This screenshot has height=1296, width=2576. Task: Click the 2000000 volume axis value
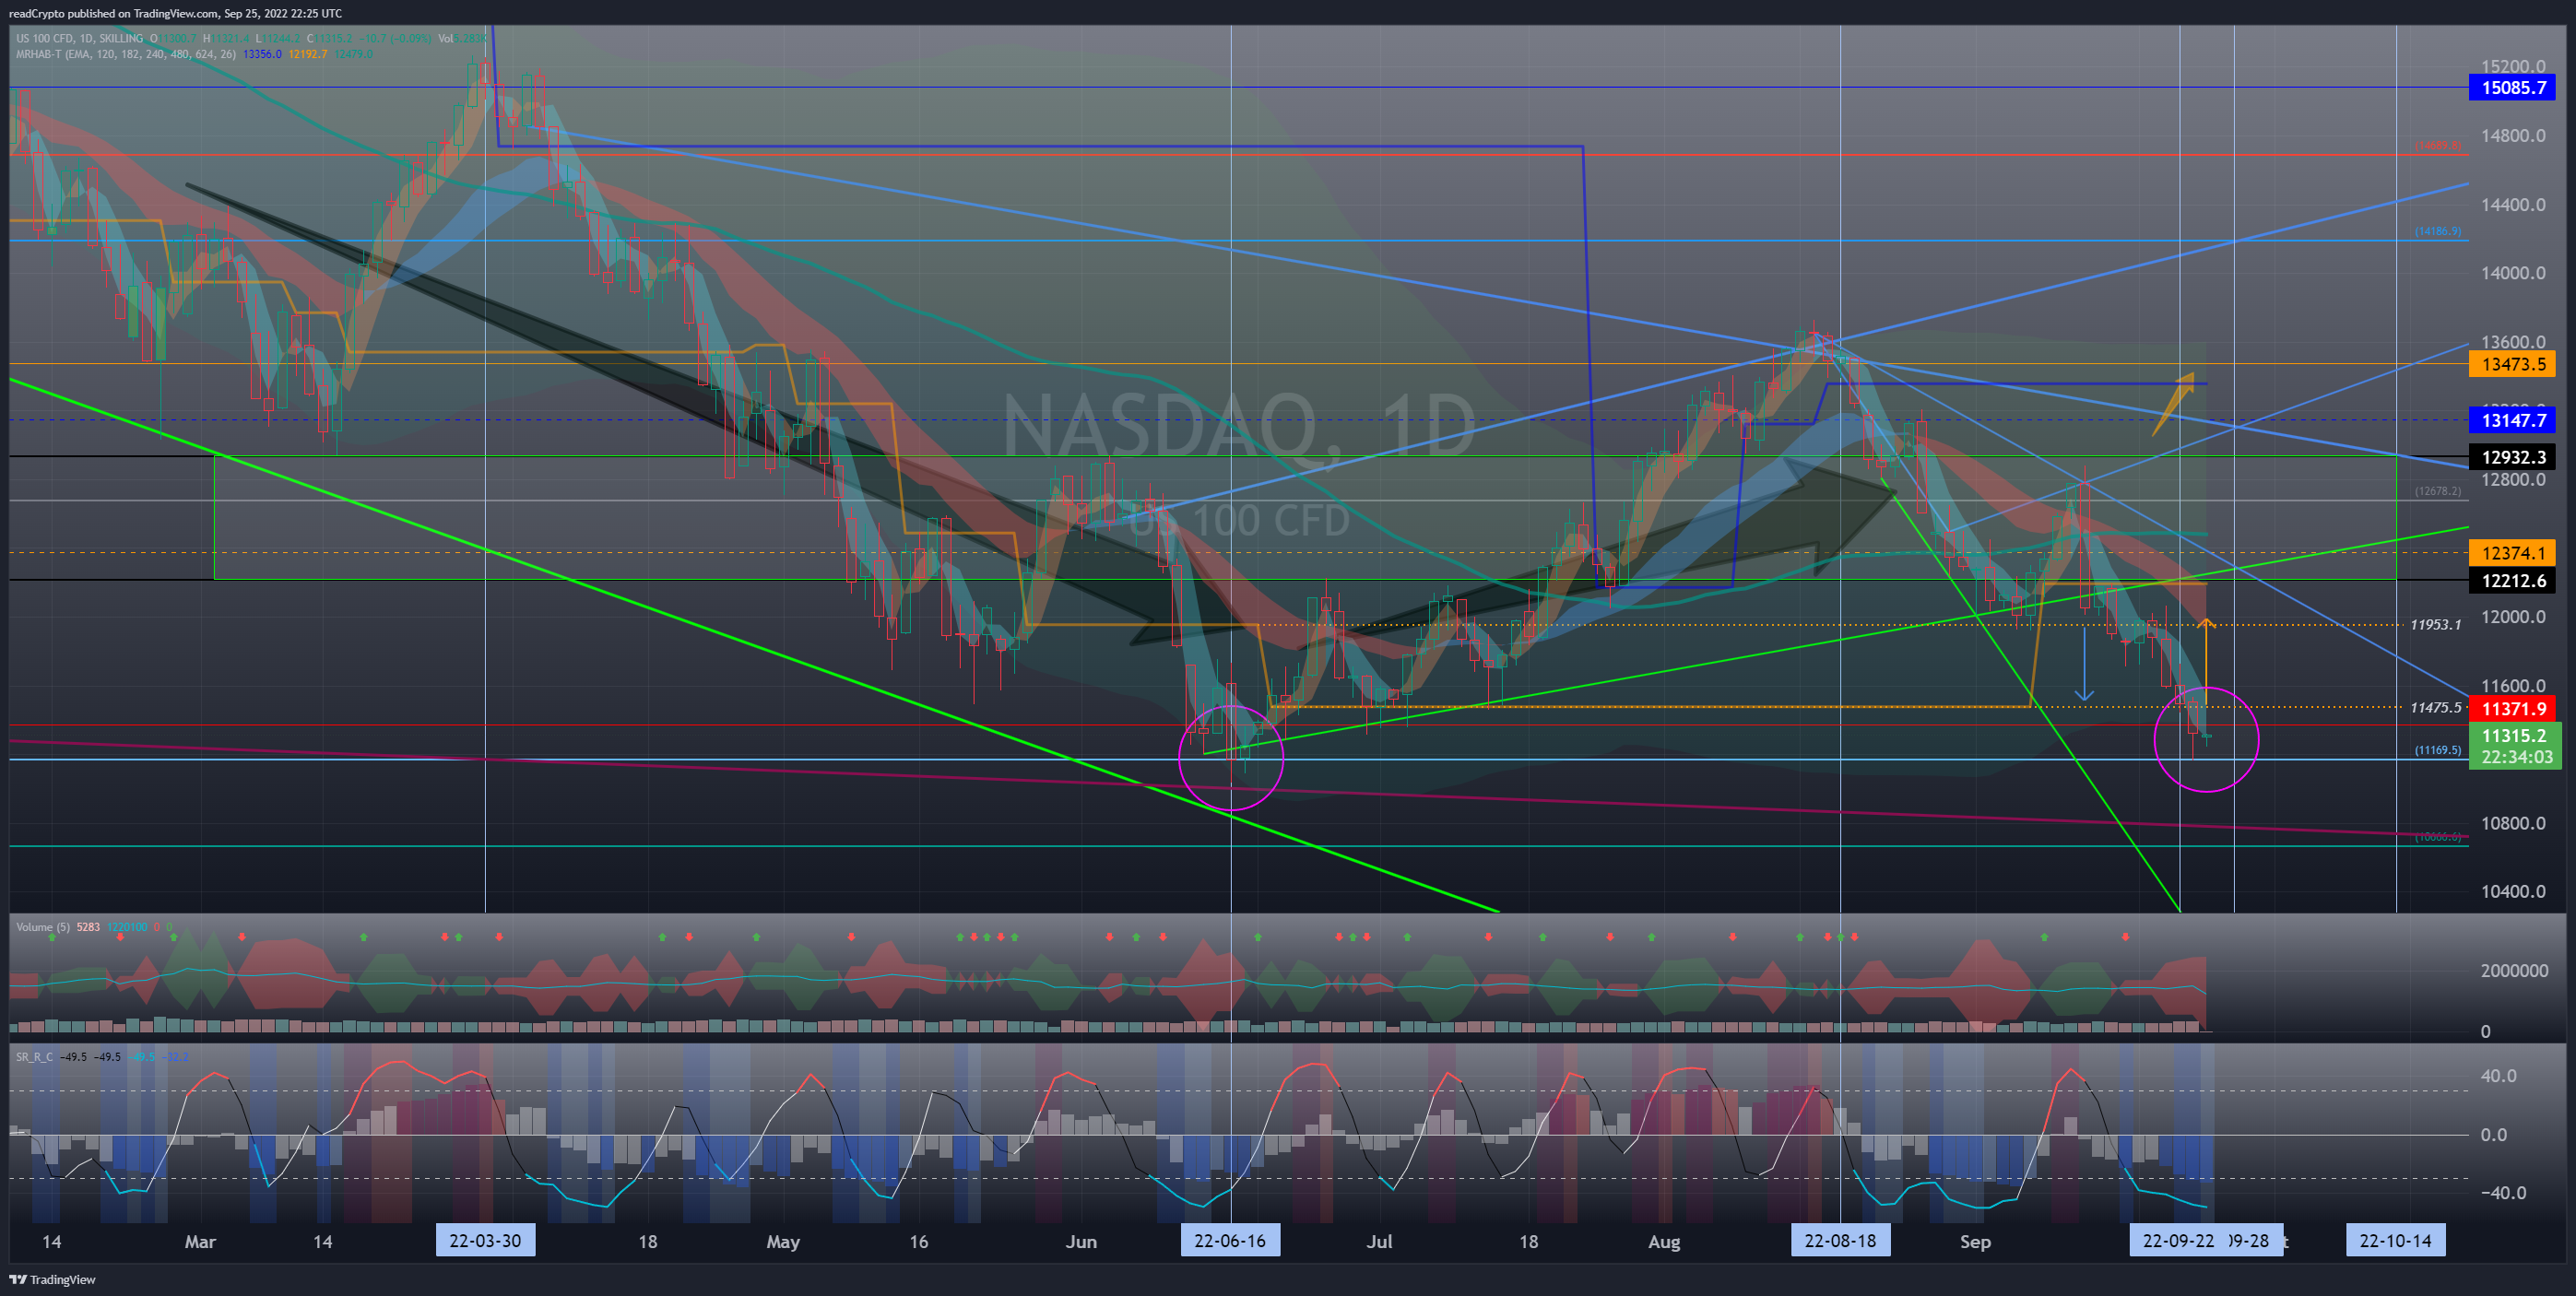coord(2514,971)
